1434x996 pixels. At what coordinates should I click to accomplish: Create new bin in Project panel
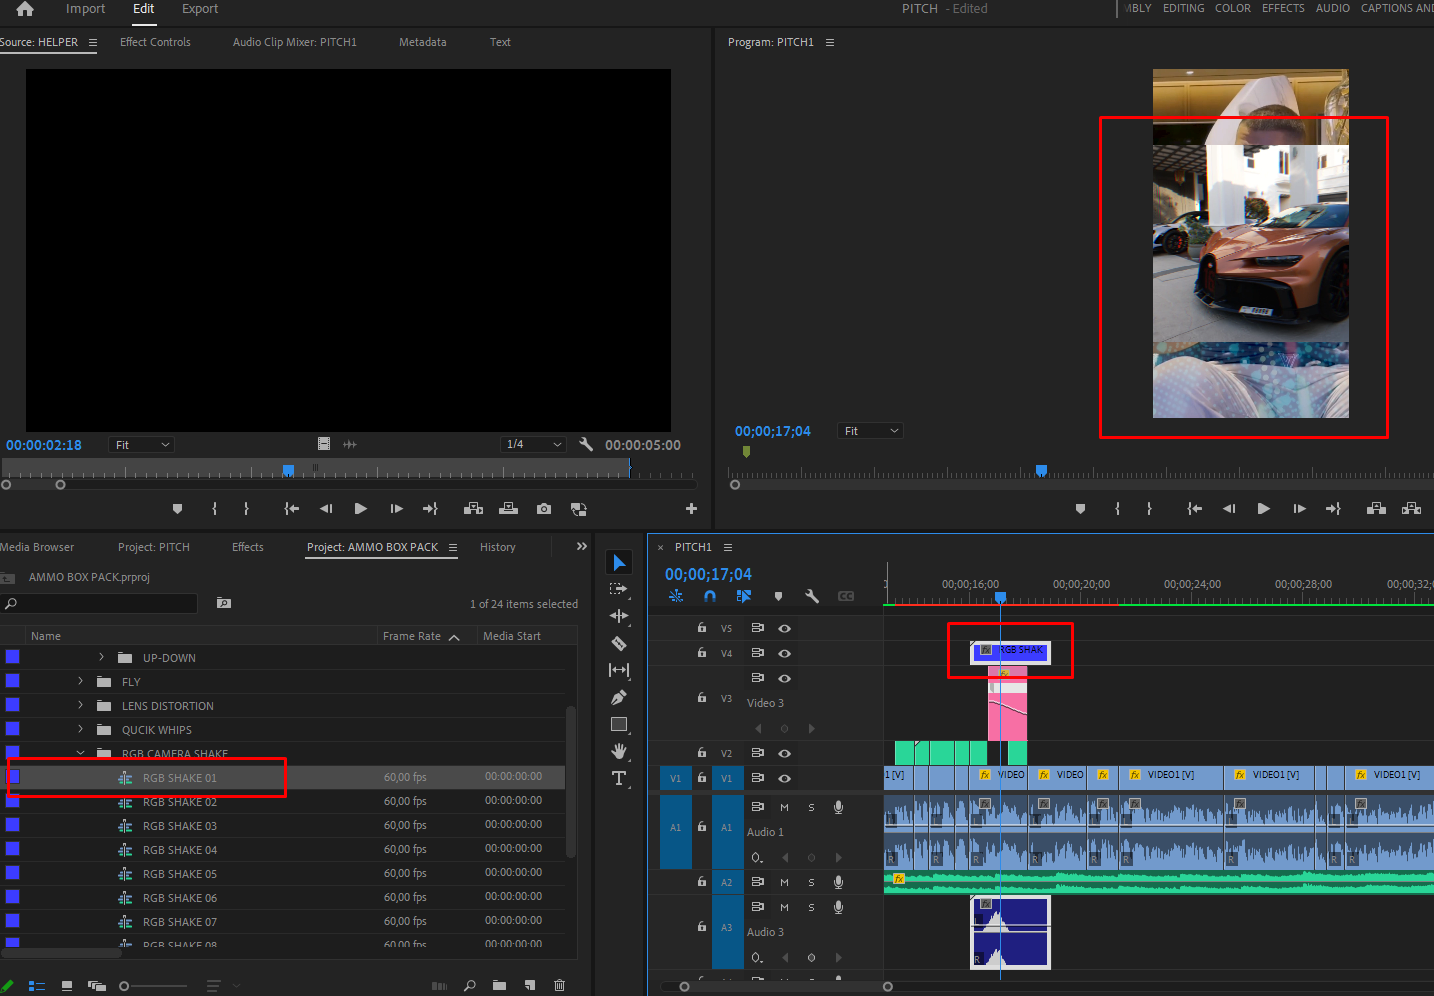click(x=499, y=986)
